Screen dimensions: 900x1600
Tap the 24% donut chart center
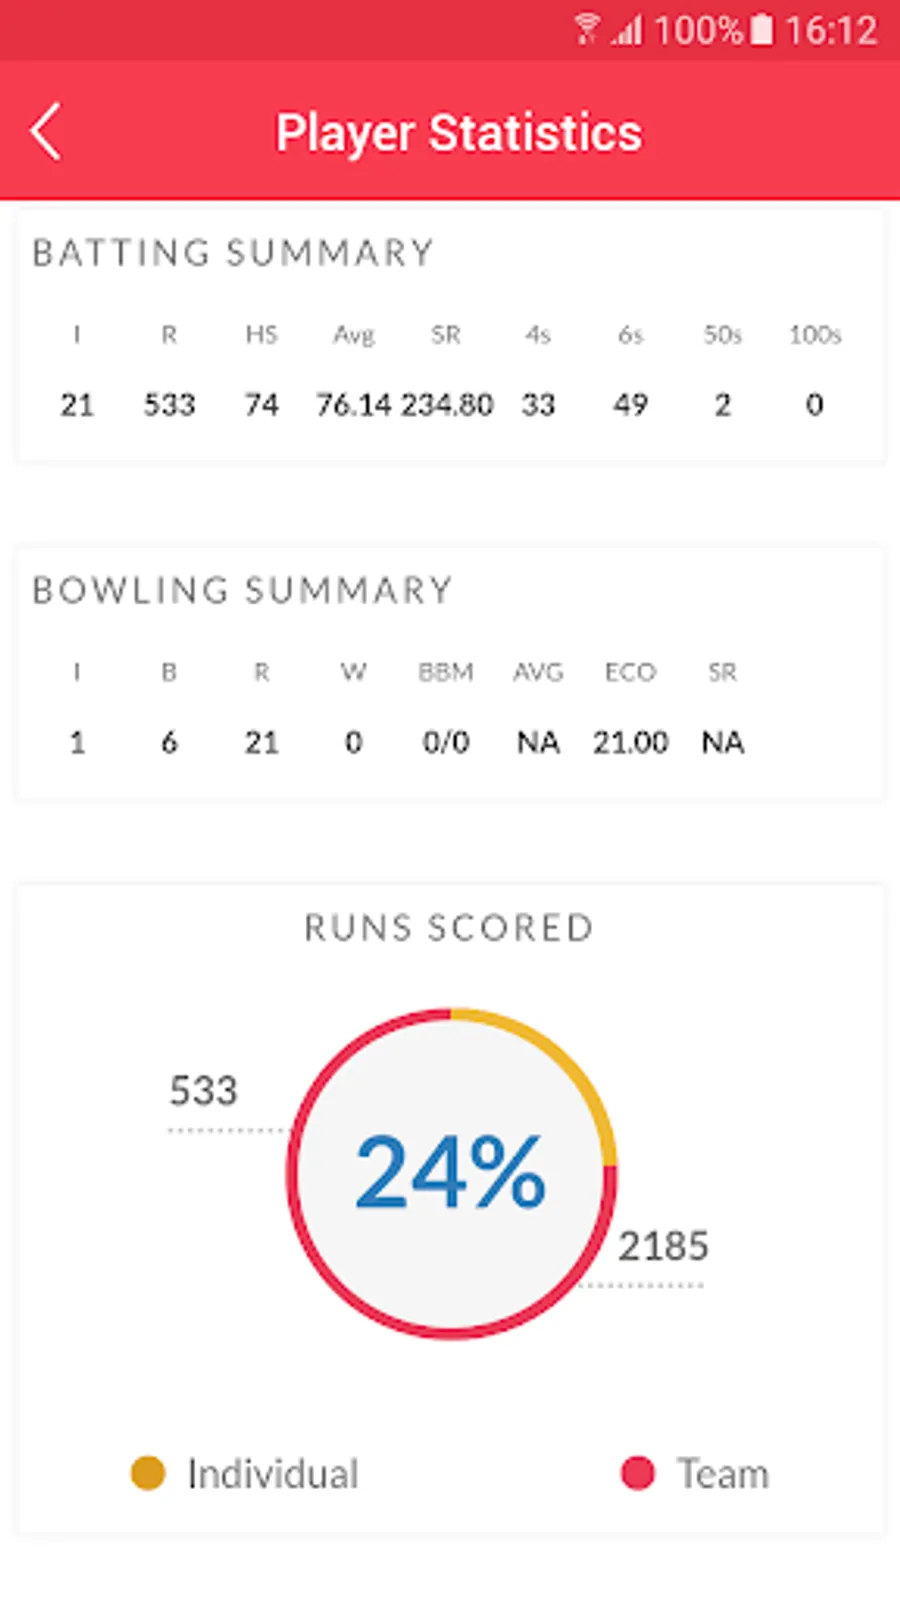pos(451,1173)
